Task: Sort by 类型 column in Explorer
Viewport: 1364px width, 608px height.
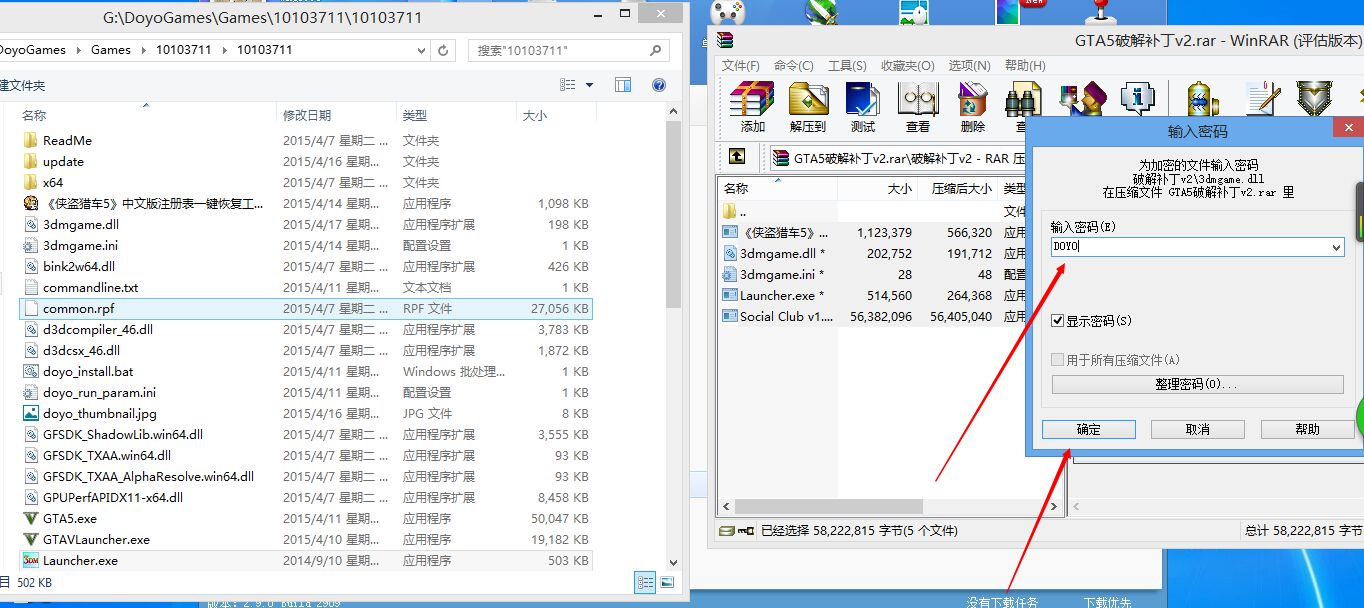Action: pos(415,116)
